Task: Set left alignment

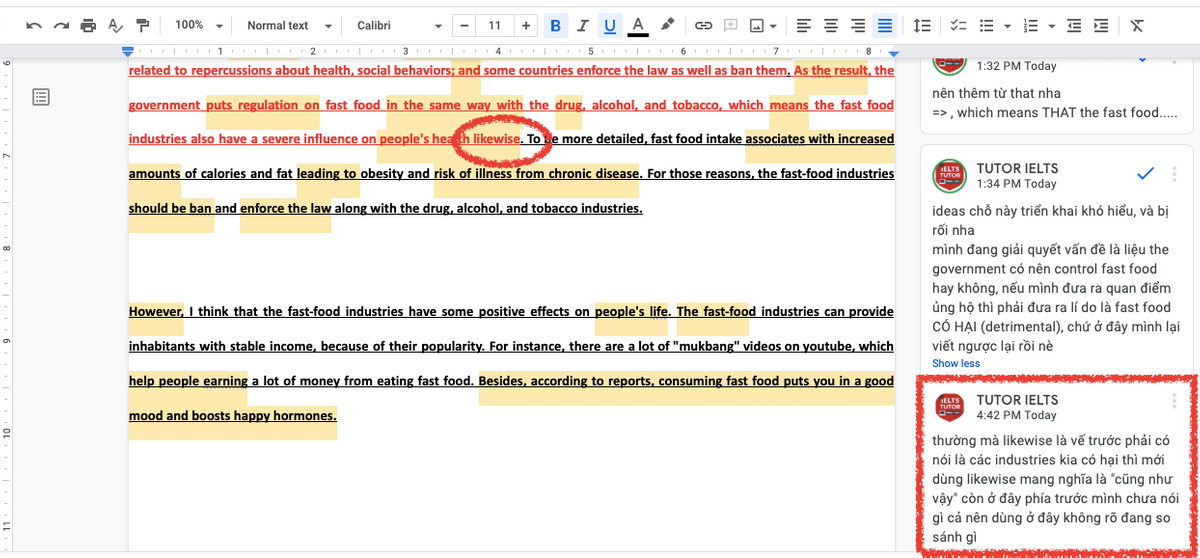Action: coord(804,25)
